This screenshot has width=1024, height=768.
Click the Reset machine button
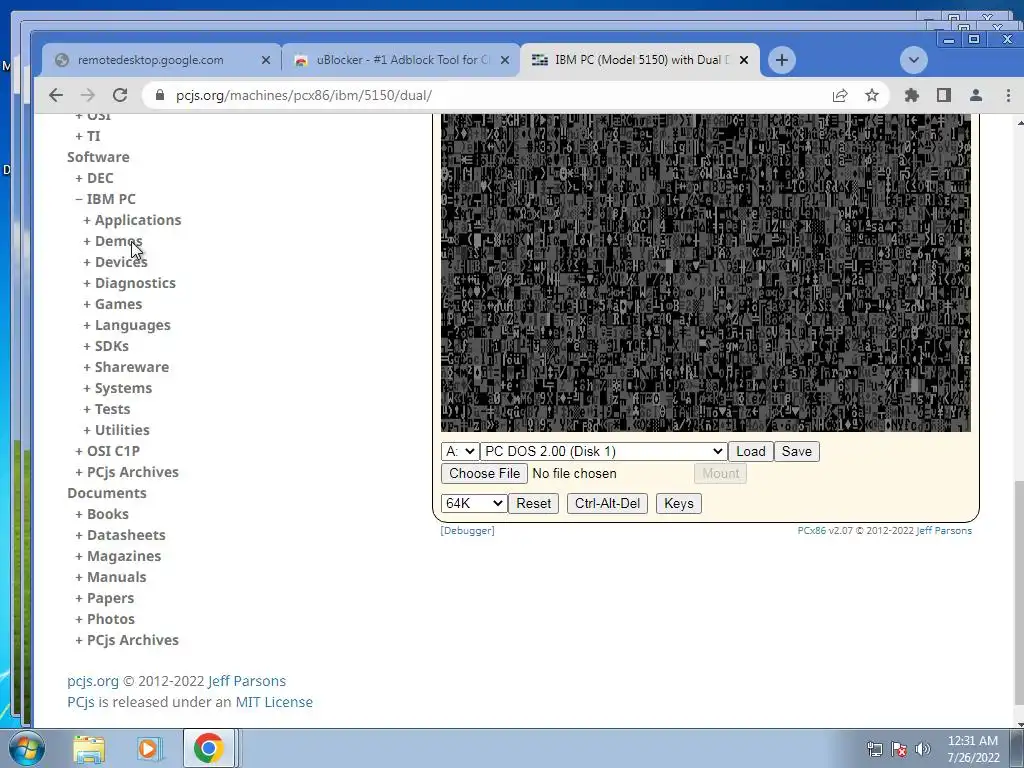tap(534, 504)
